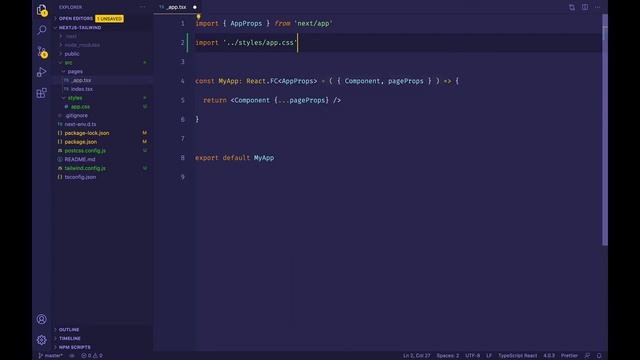Image resolution: width=640 pixels, height=360 pixels.
Task: Click AppProps in the import statement
Action: 246,23
